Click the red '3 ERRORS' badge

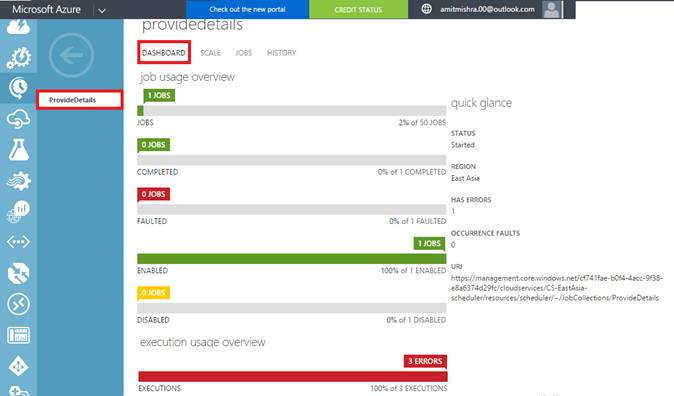click(x=425, y=361)
